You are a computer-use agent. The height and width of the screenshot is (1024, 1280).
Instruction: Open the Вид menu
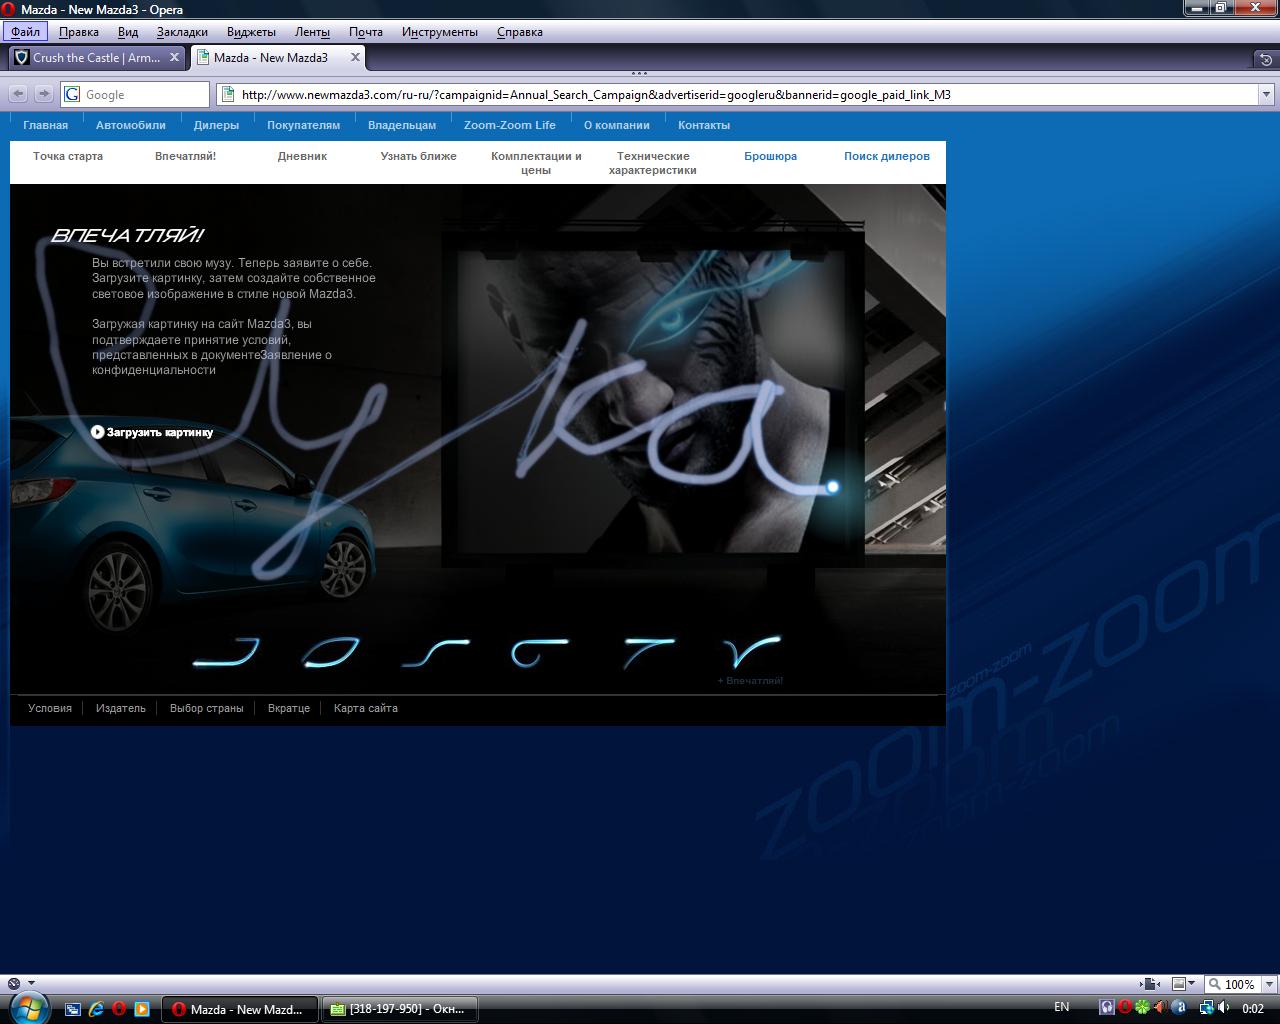click(128, 32)
